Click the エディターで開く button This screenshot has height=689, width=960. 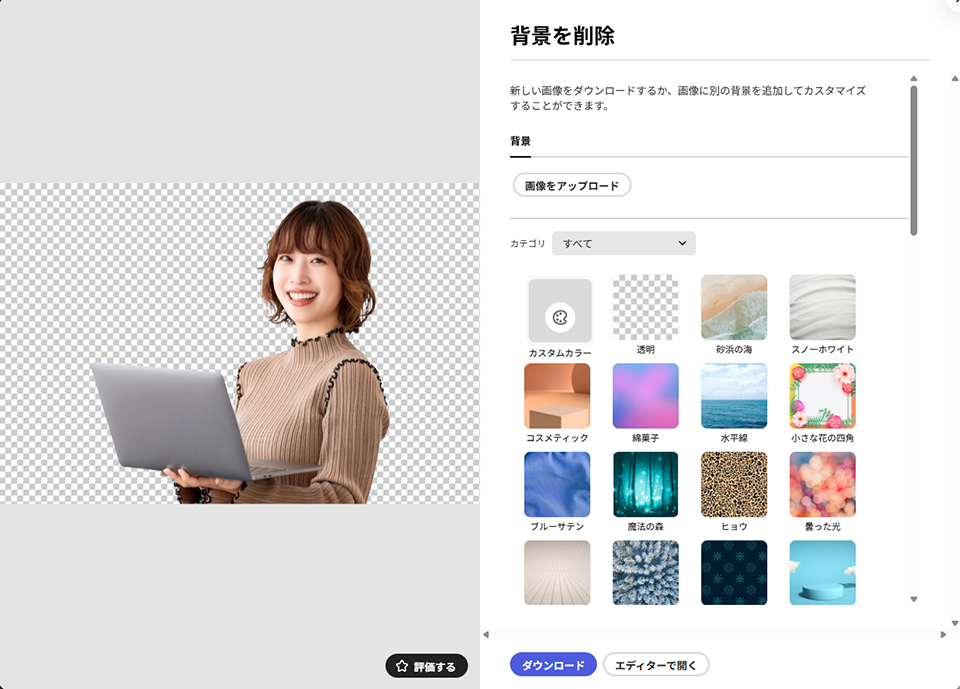(x=656, y=665)
